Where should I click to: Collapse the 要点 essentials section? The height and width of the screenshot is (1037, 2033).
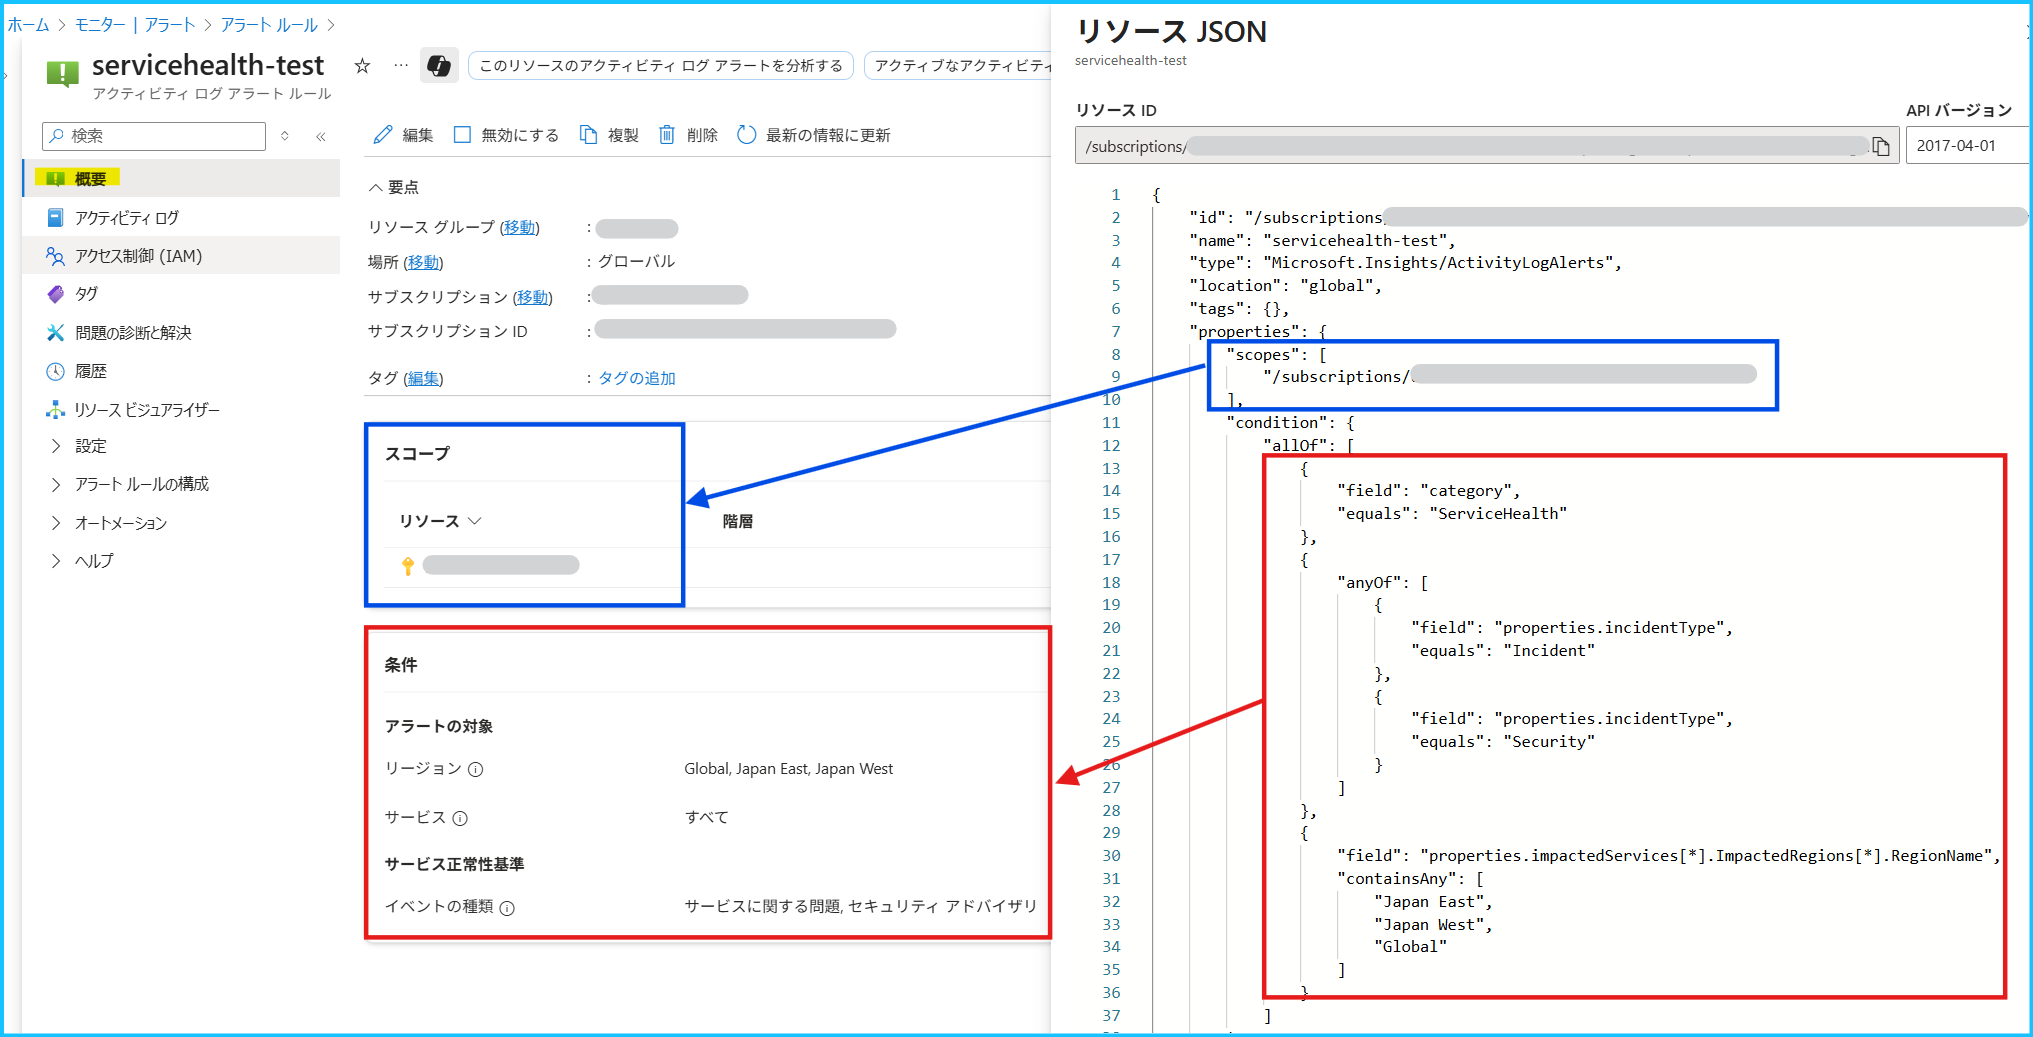pyautogui.click(x=375, y=187)
